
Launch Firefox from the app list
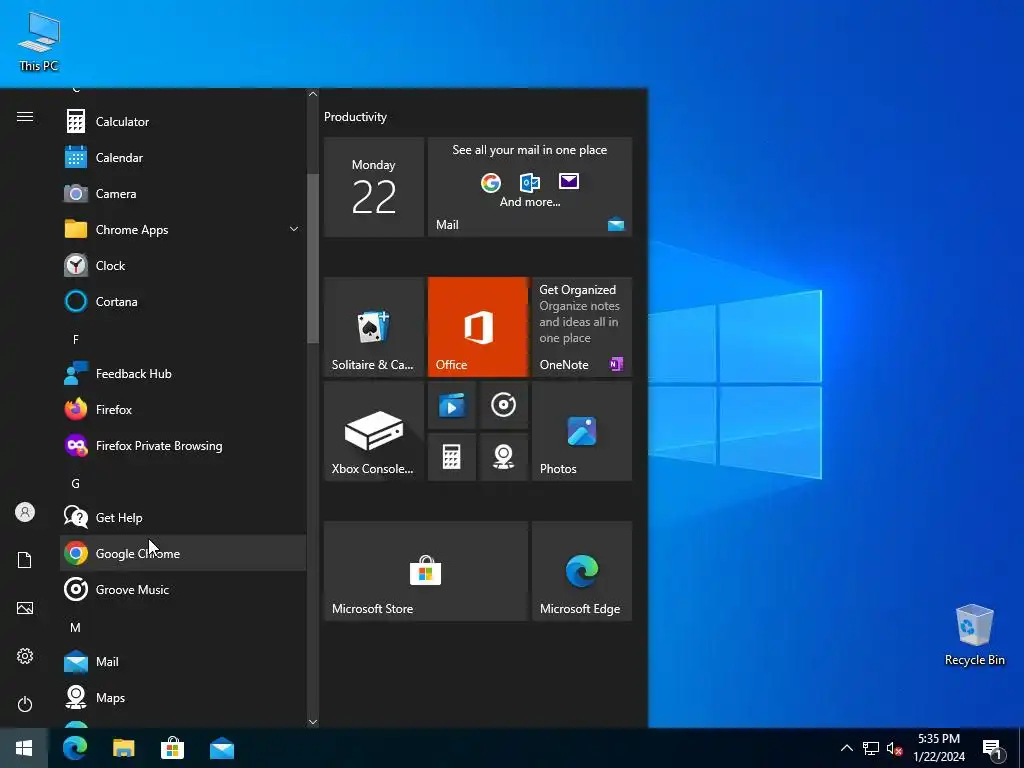(183, 409)
